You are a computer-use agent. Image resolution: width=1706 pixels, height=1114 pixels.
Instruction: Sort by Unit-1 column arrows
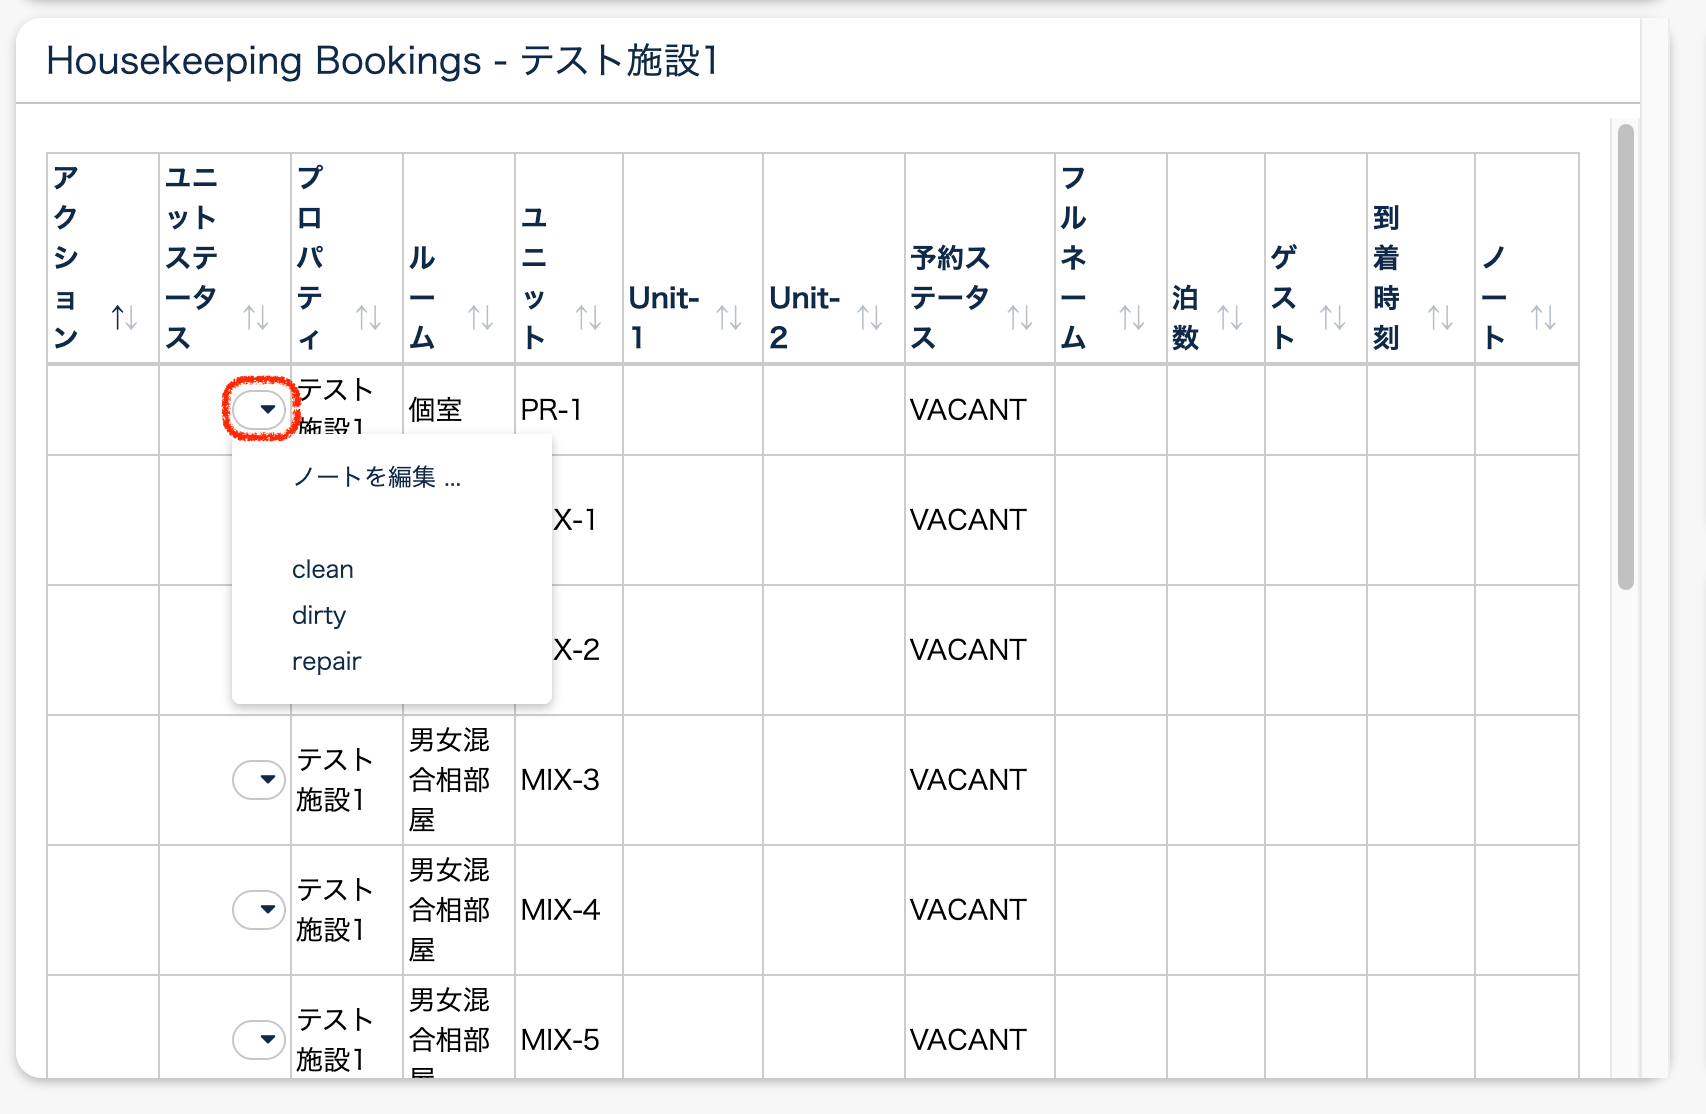(729, 318)
